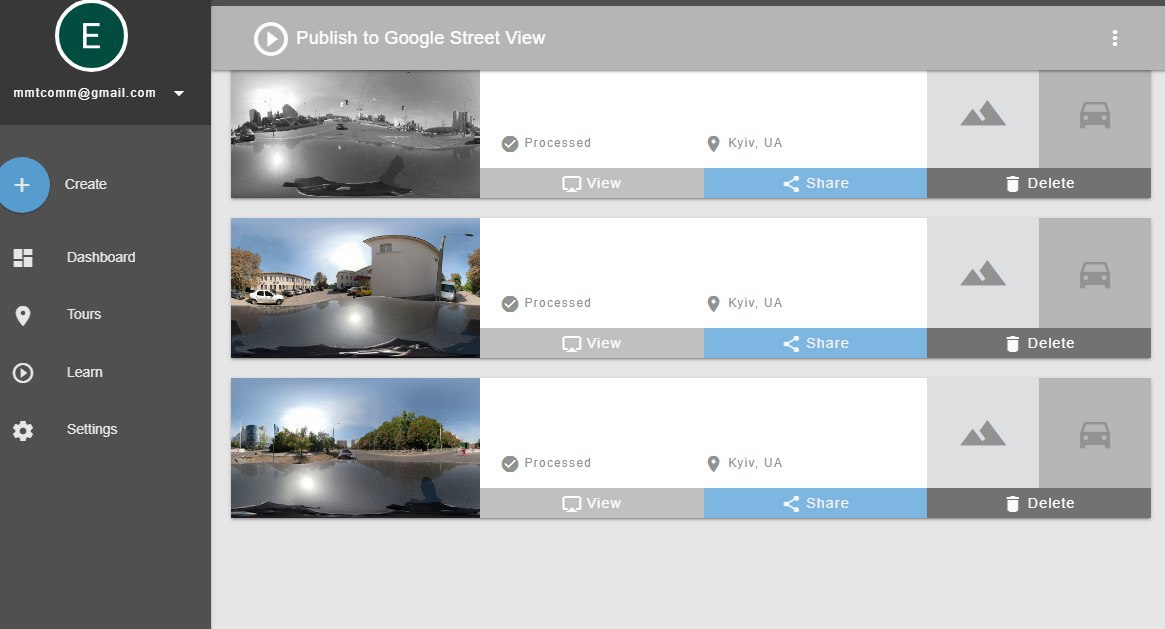Click the mountain icon on the second tour
This screenshot has width=1165, height=629.
(983, 273)
